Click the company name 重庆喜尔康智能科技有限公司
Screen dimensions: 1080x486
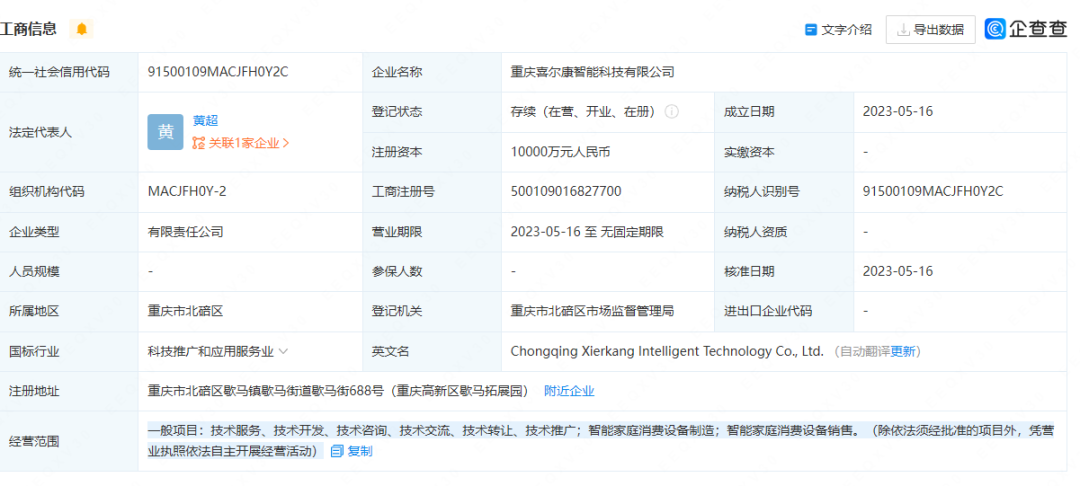[592, 72]
